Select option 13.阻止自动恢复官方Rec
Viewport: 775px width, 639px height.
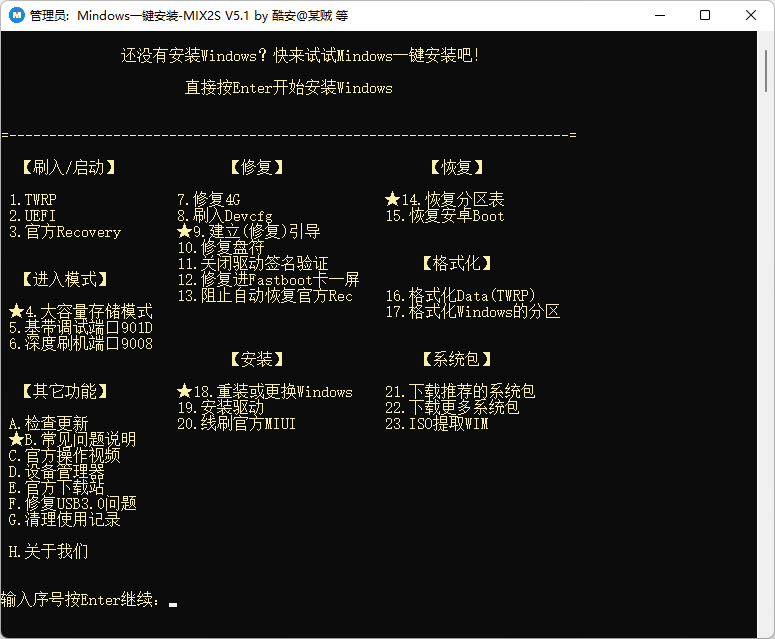[265, 296]
